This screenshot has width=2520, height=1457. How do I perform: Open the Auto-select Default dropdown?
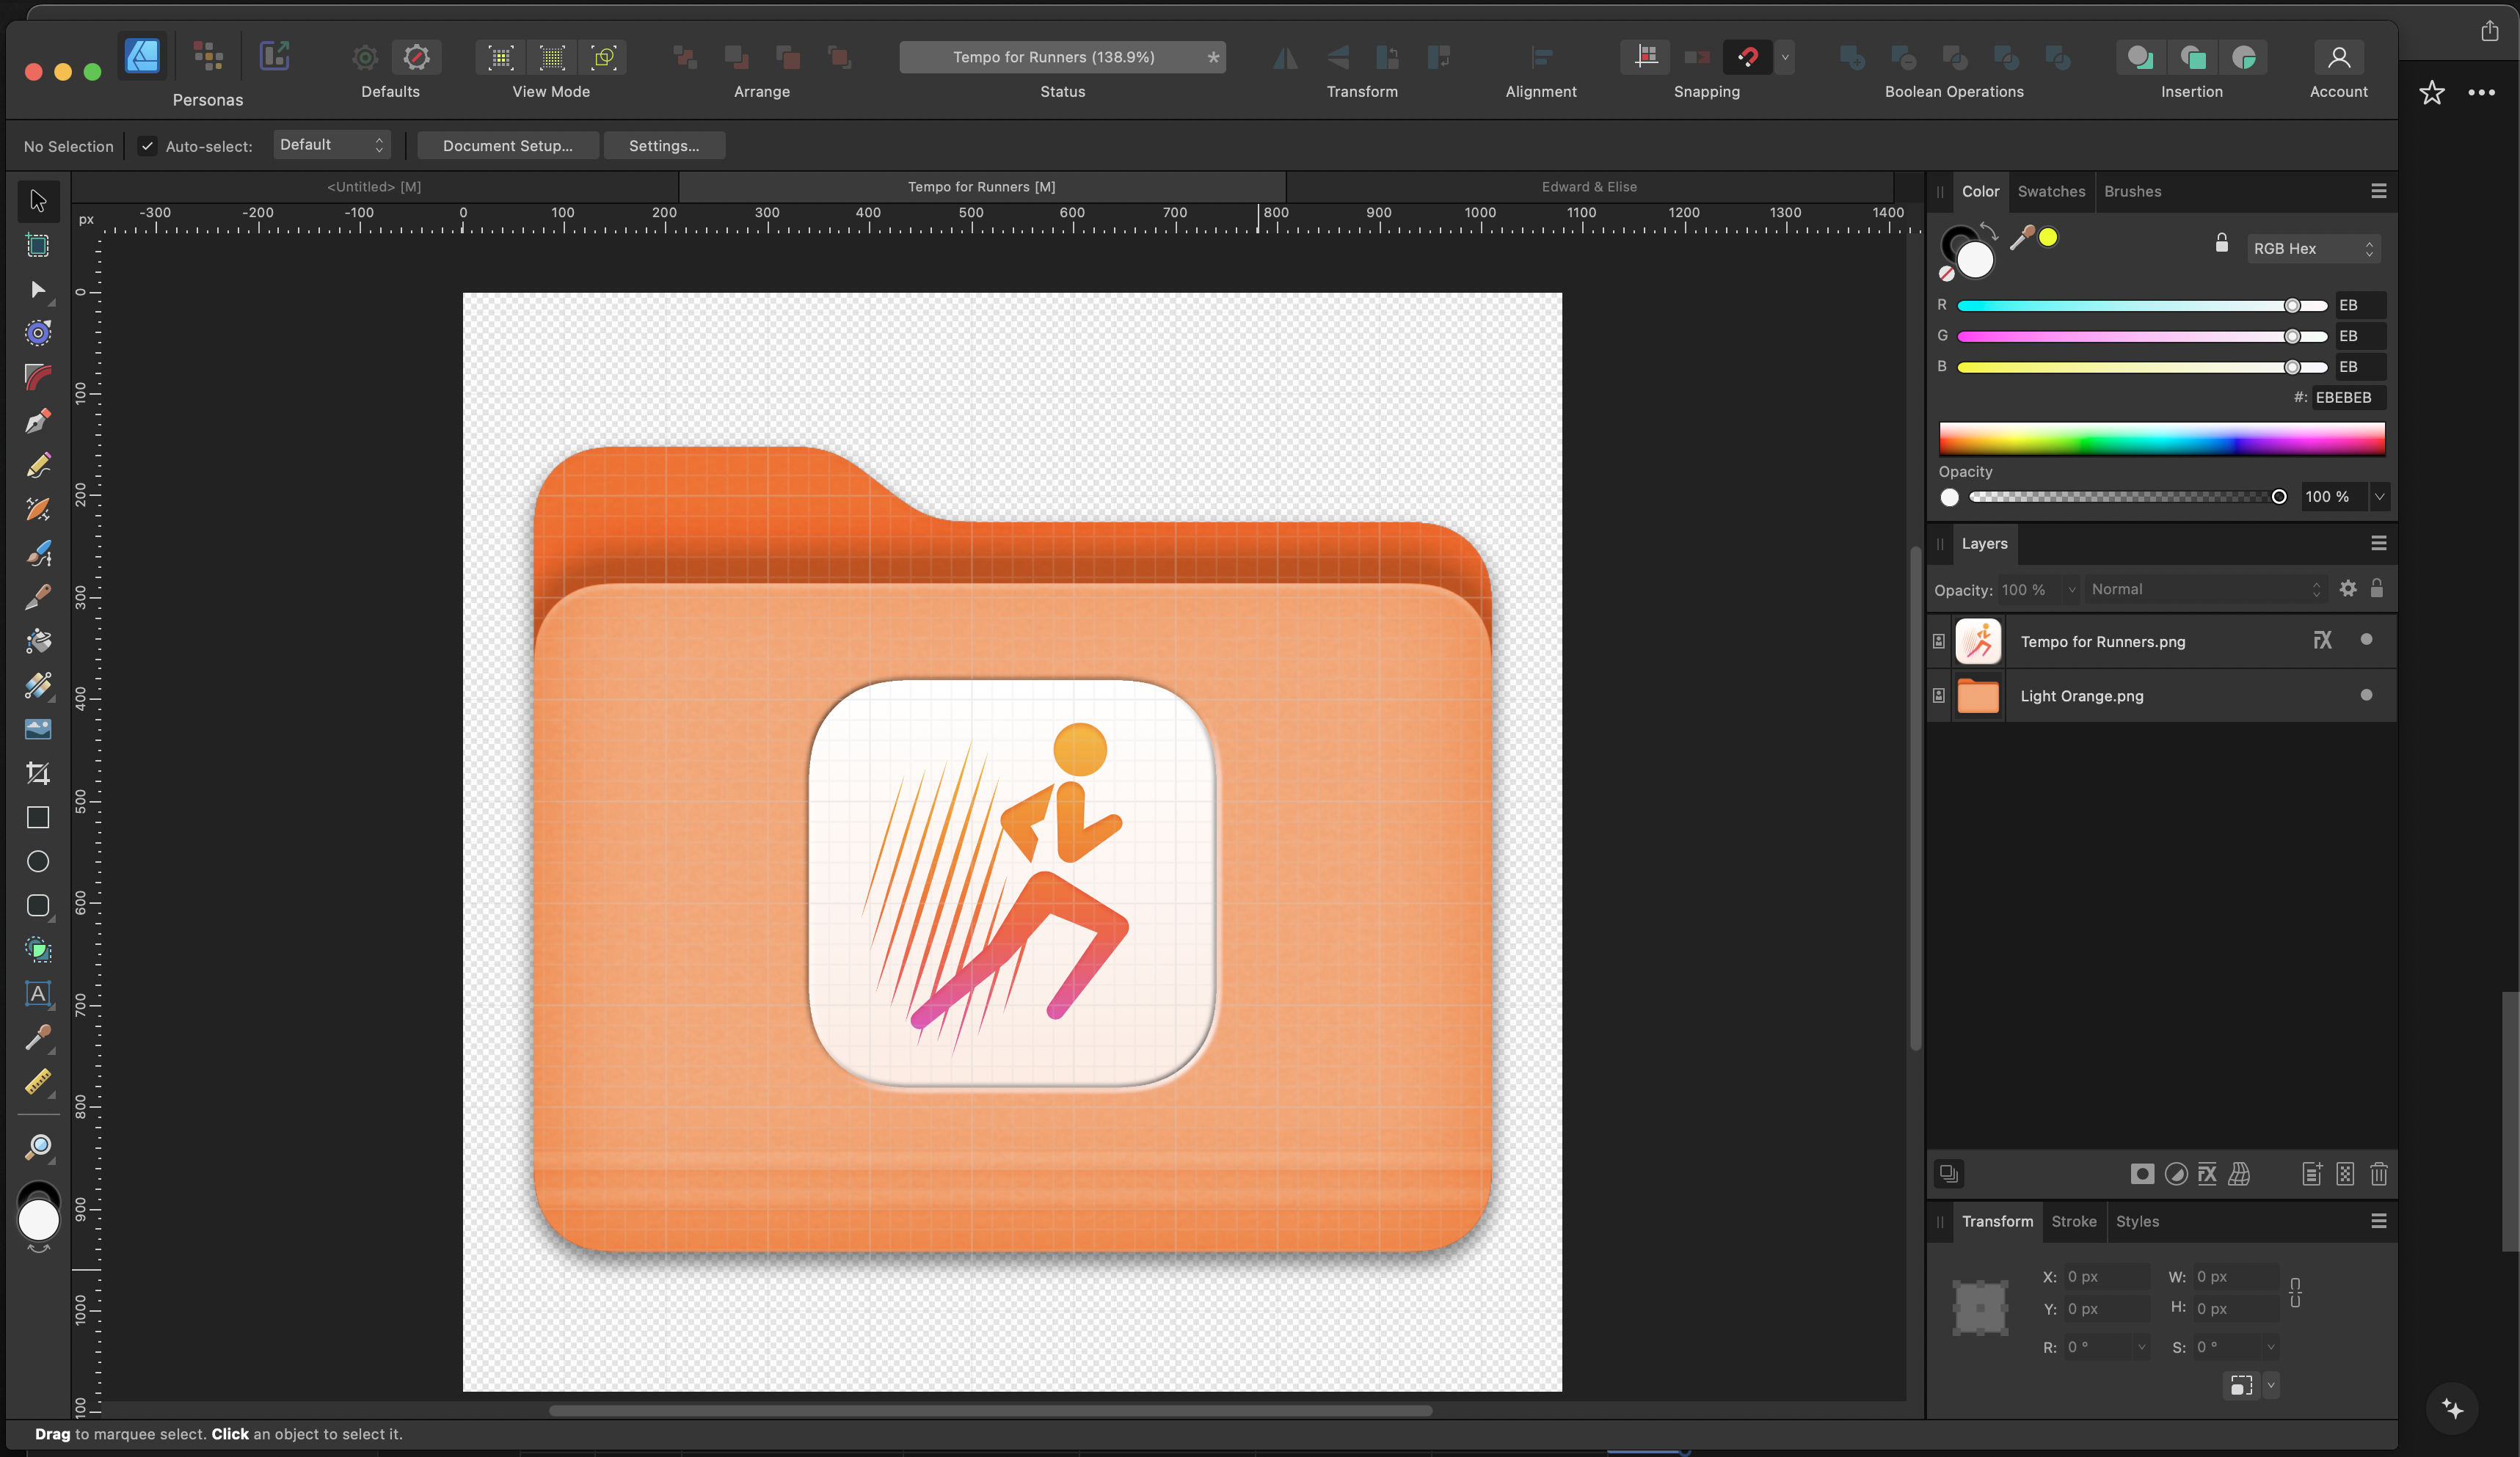point(331,145)
